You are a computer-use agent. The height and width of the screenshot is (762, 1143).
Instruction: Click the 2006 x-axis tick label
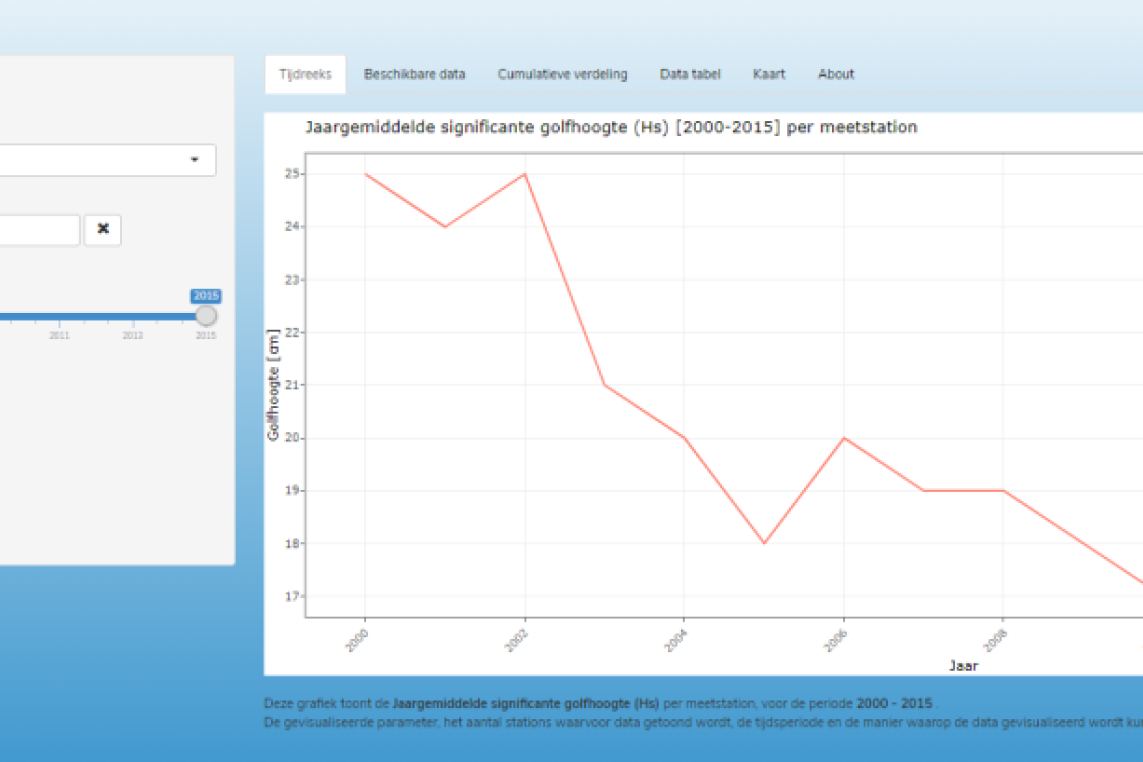point(836,640)
